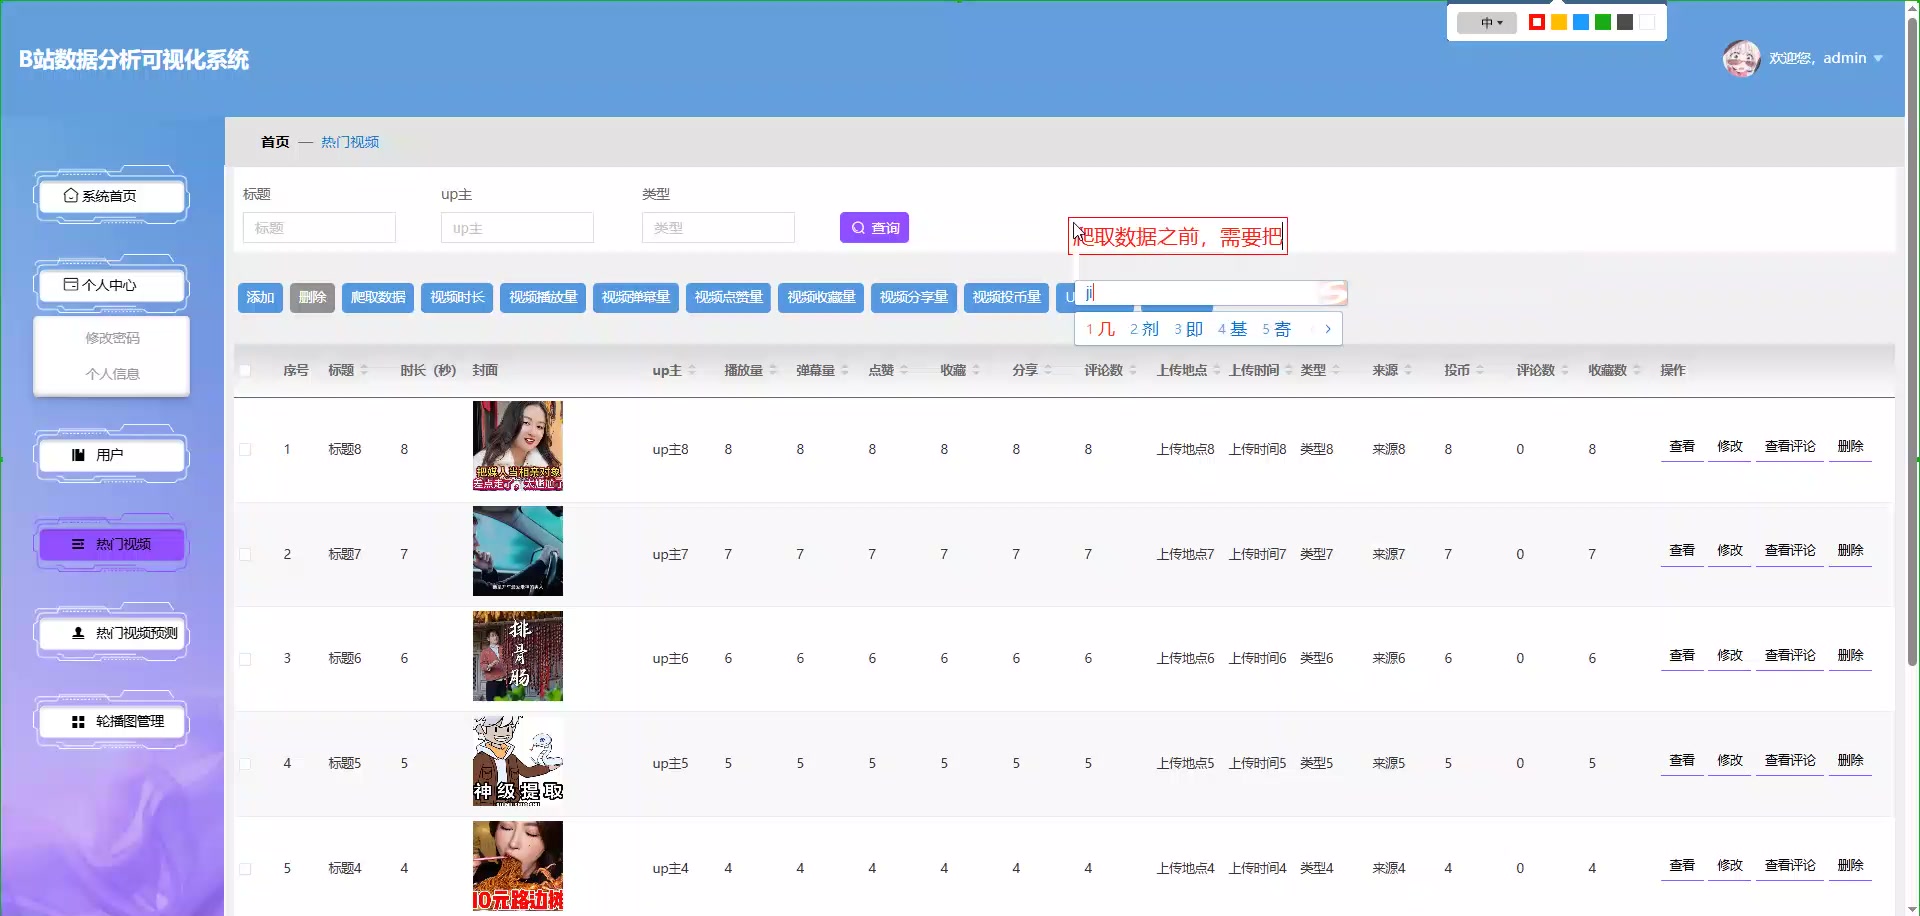Choose IME candidate 1 几
Image resolution: width=1920 pixels, height=916 pixels.
coord(1100,329)
